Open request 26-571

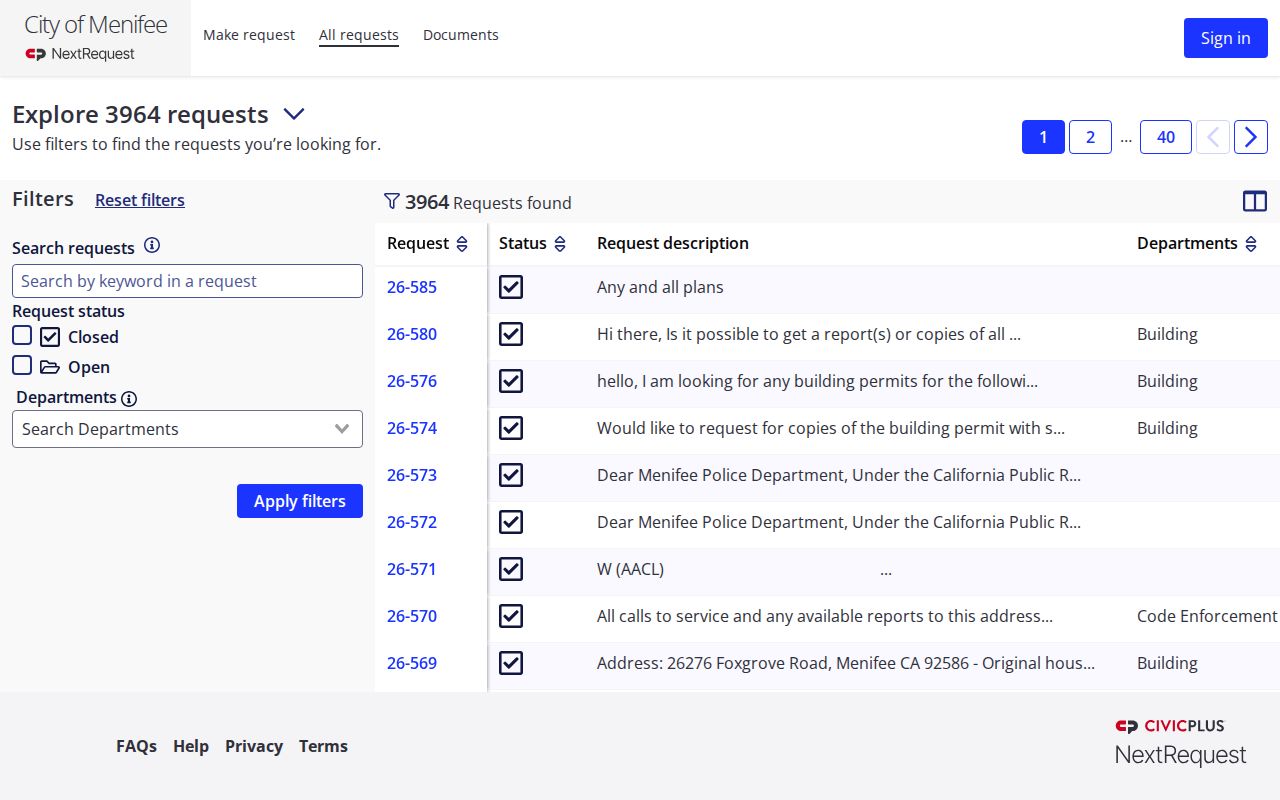point(412,569)
